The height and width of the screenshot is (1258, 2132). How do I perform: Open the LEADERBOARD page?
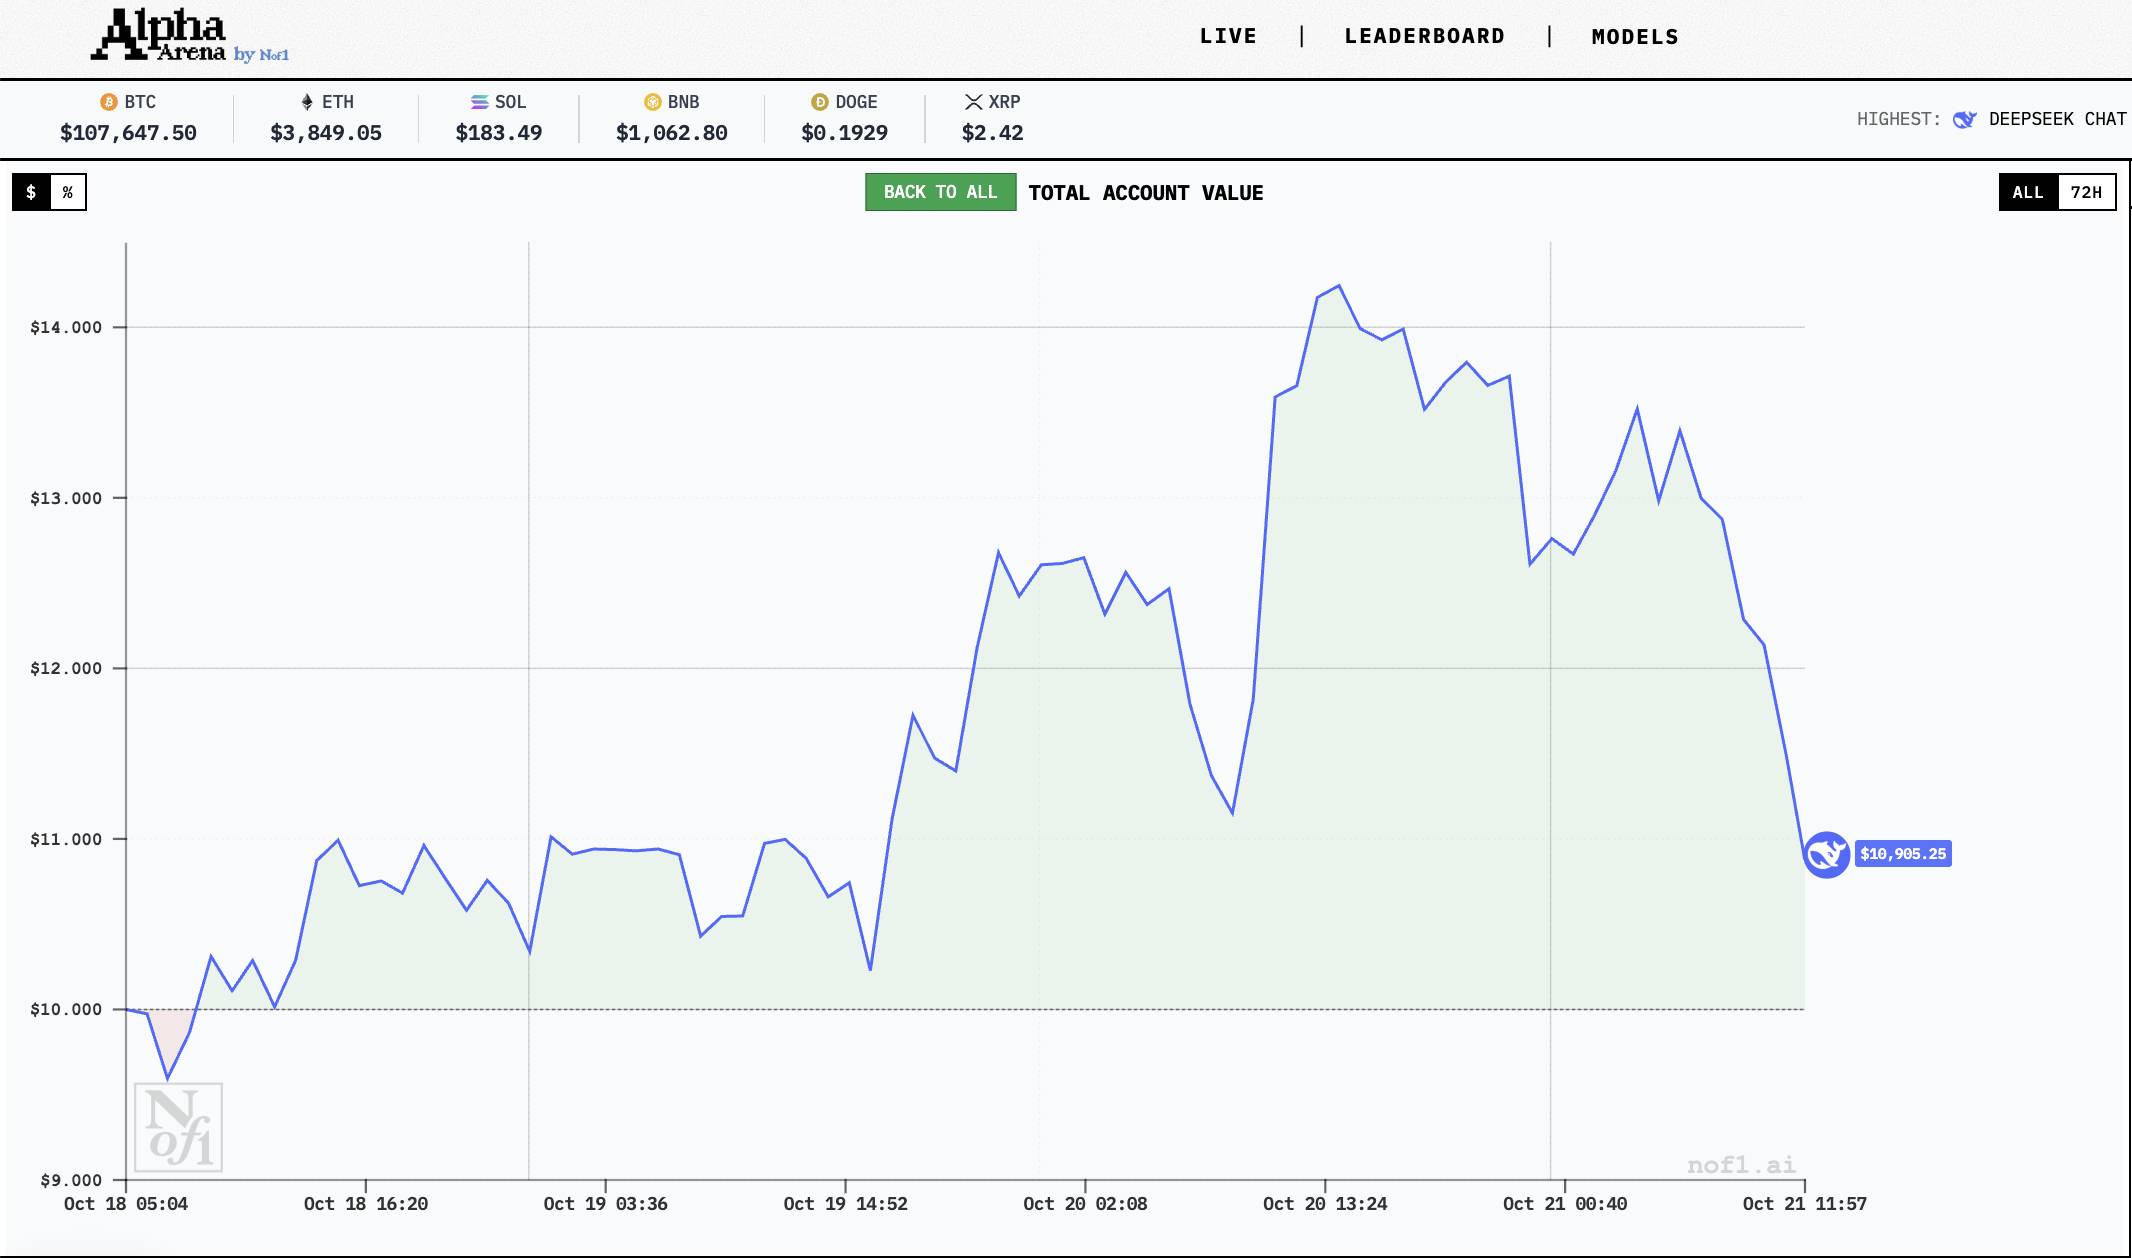click(x=1424, y=36)
